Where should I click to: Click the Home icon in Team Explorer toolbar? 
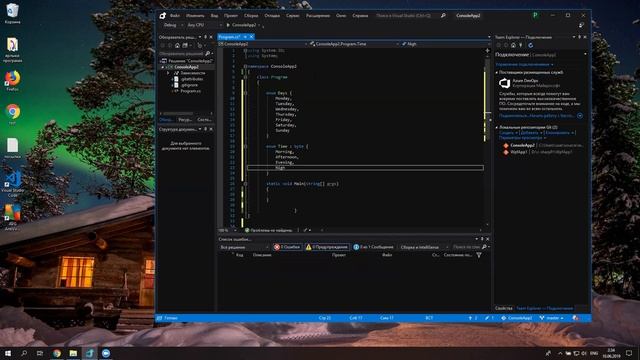tap(513, 45)
